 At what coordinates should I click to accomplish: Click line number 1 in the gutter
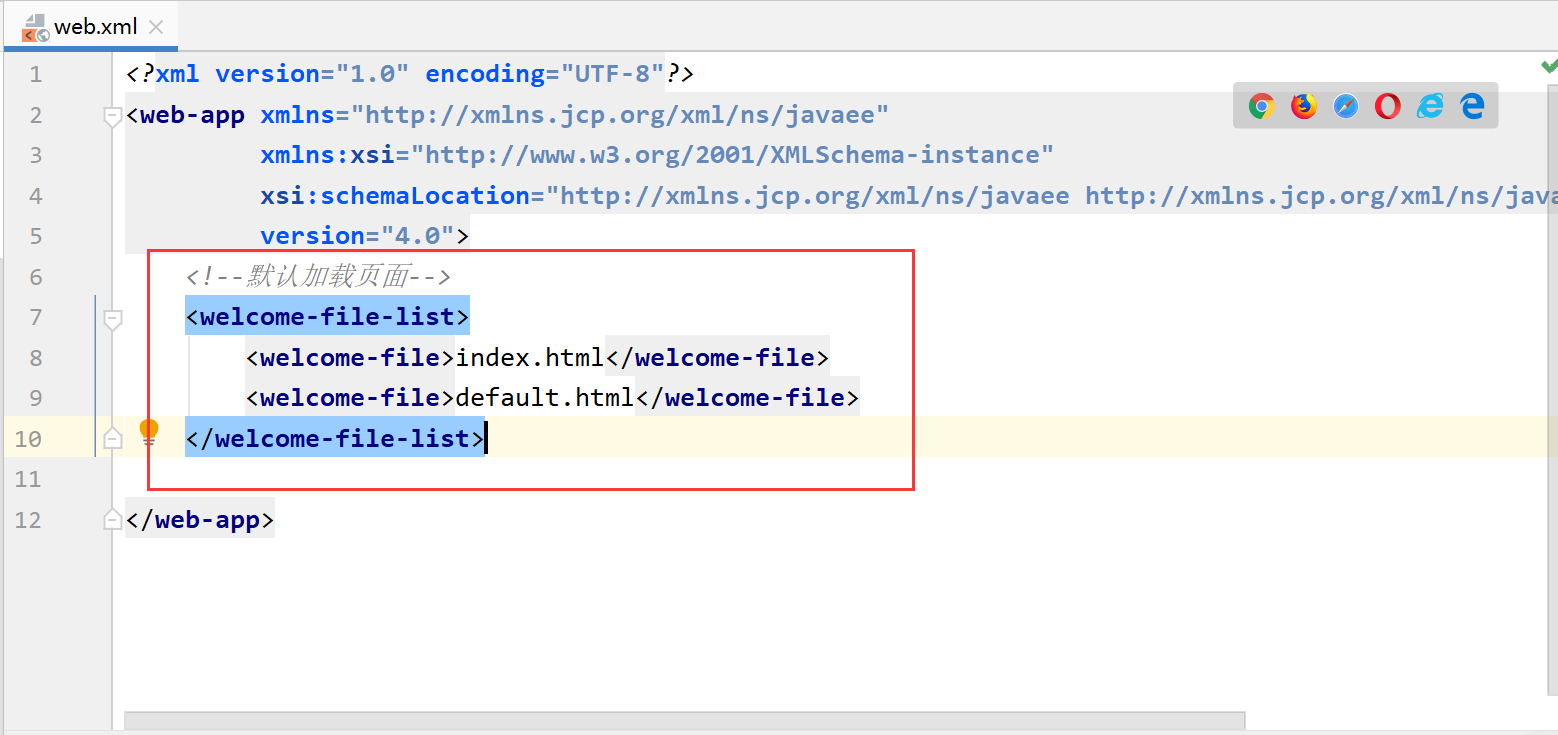(x=35, y=74)
